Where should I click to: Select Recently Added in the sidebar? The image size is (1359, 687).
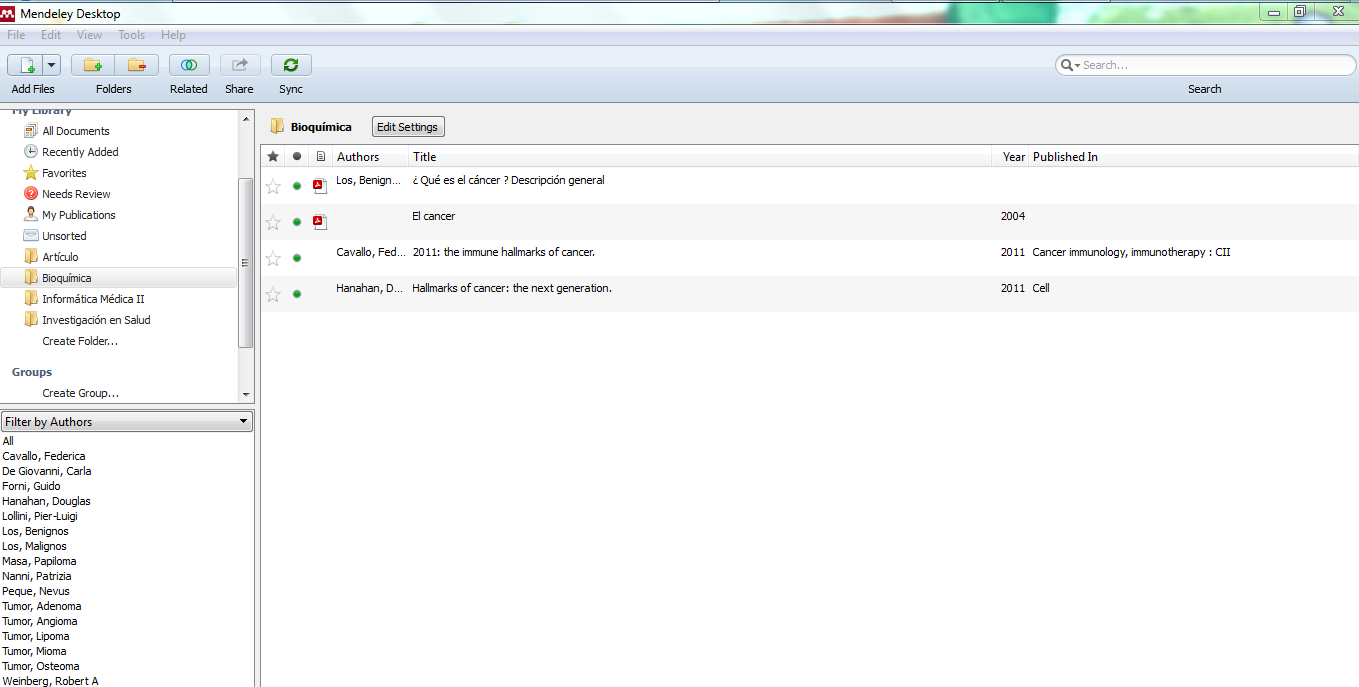pos(80,152)
